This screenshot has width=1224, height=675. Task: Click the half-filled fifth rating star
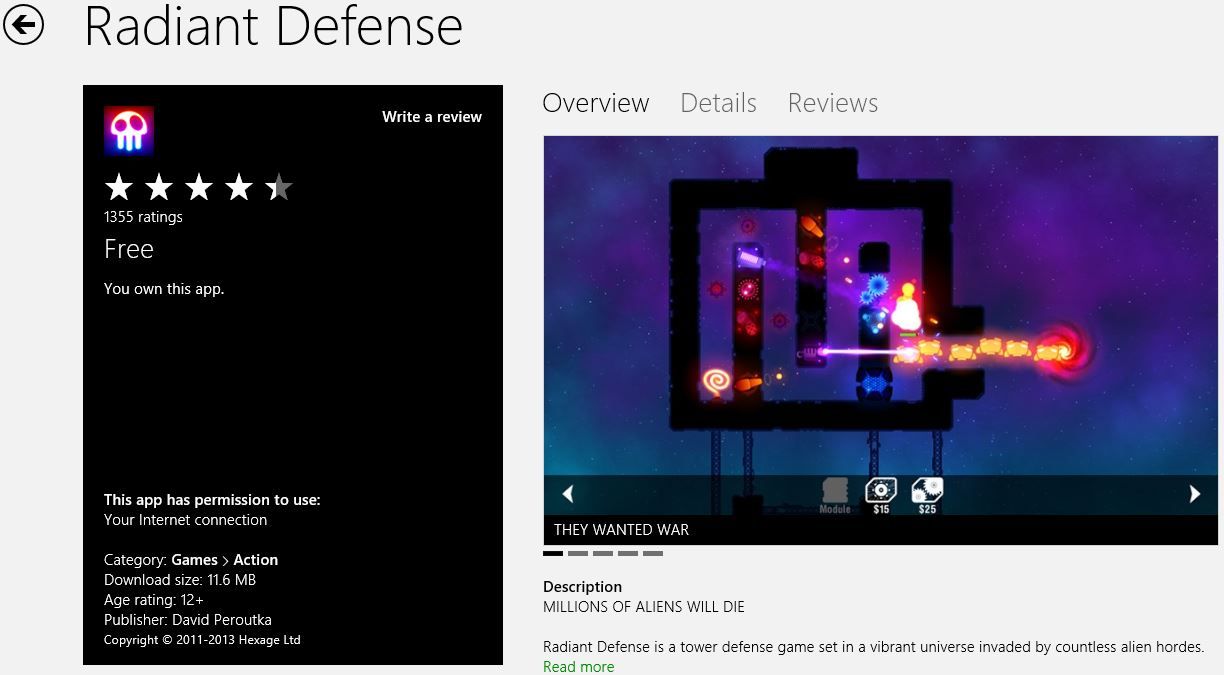point(279,187)
